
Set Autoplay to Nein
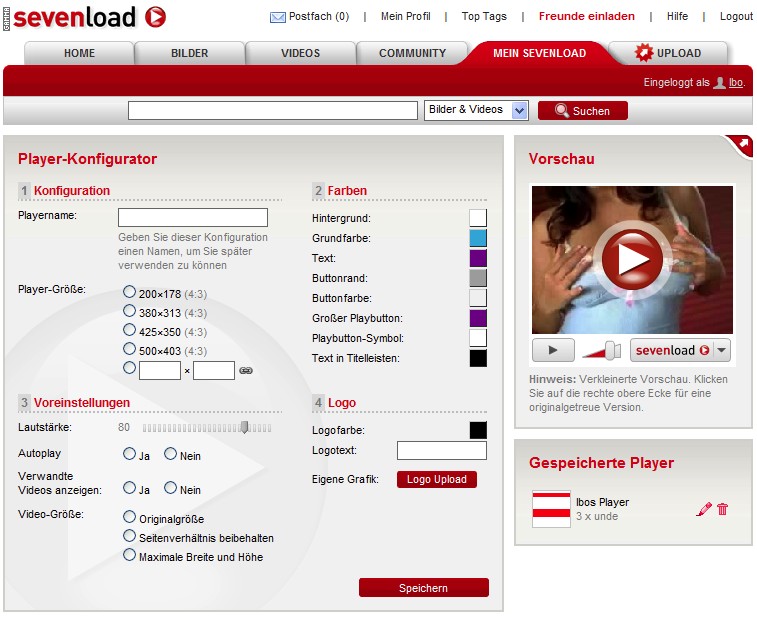(170, 454)
